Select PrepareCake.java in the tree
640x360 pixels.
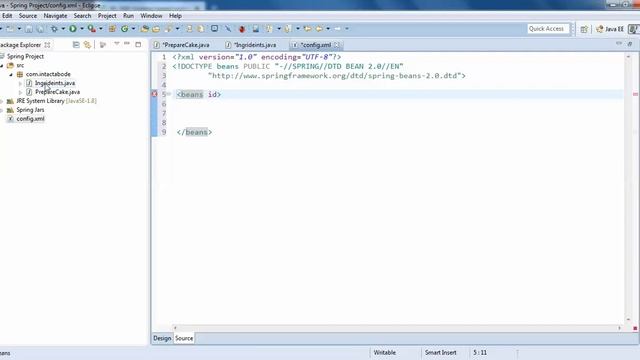[x=57, y=92]
